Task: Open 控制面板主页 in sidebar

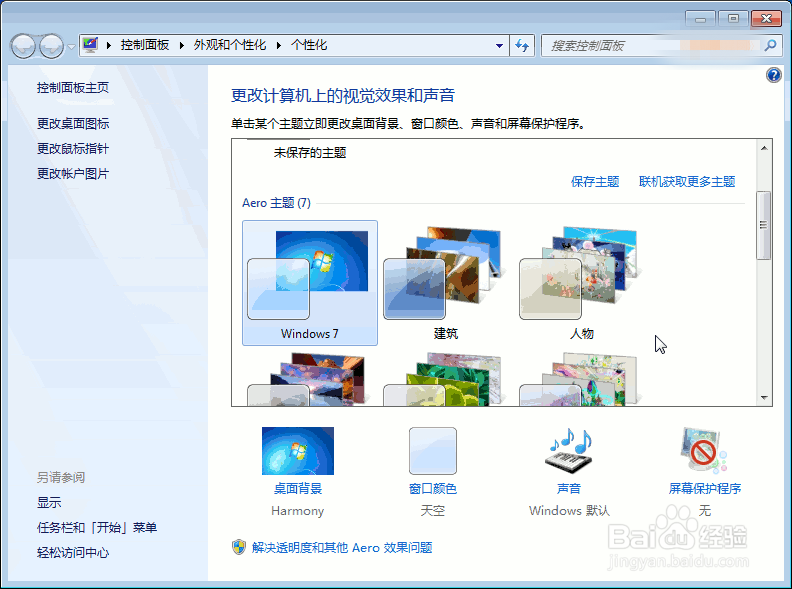Action: click(73, 88)
